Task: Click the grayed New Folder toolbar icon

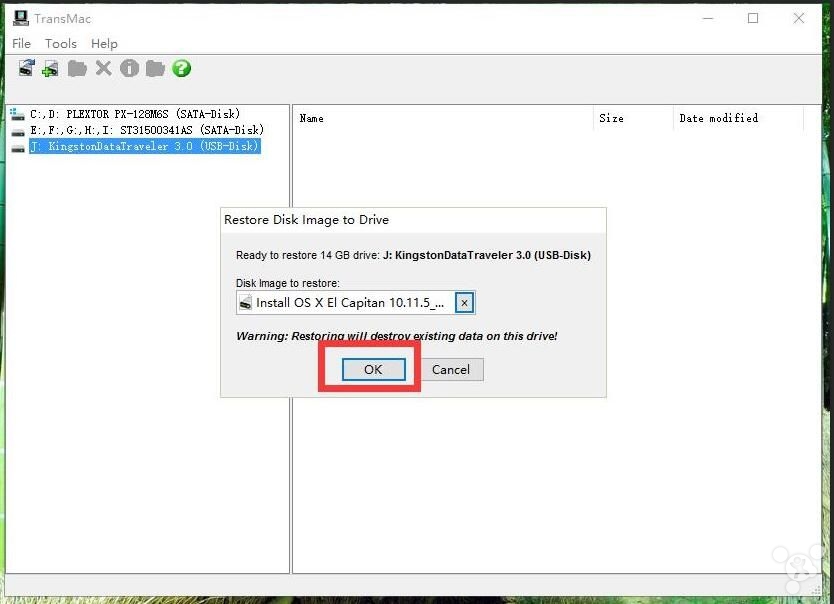Action: pos(77,69)
